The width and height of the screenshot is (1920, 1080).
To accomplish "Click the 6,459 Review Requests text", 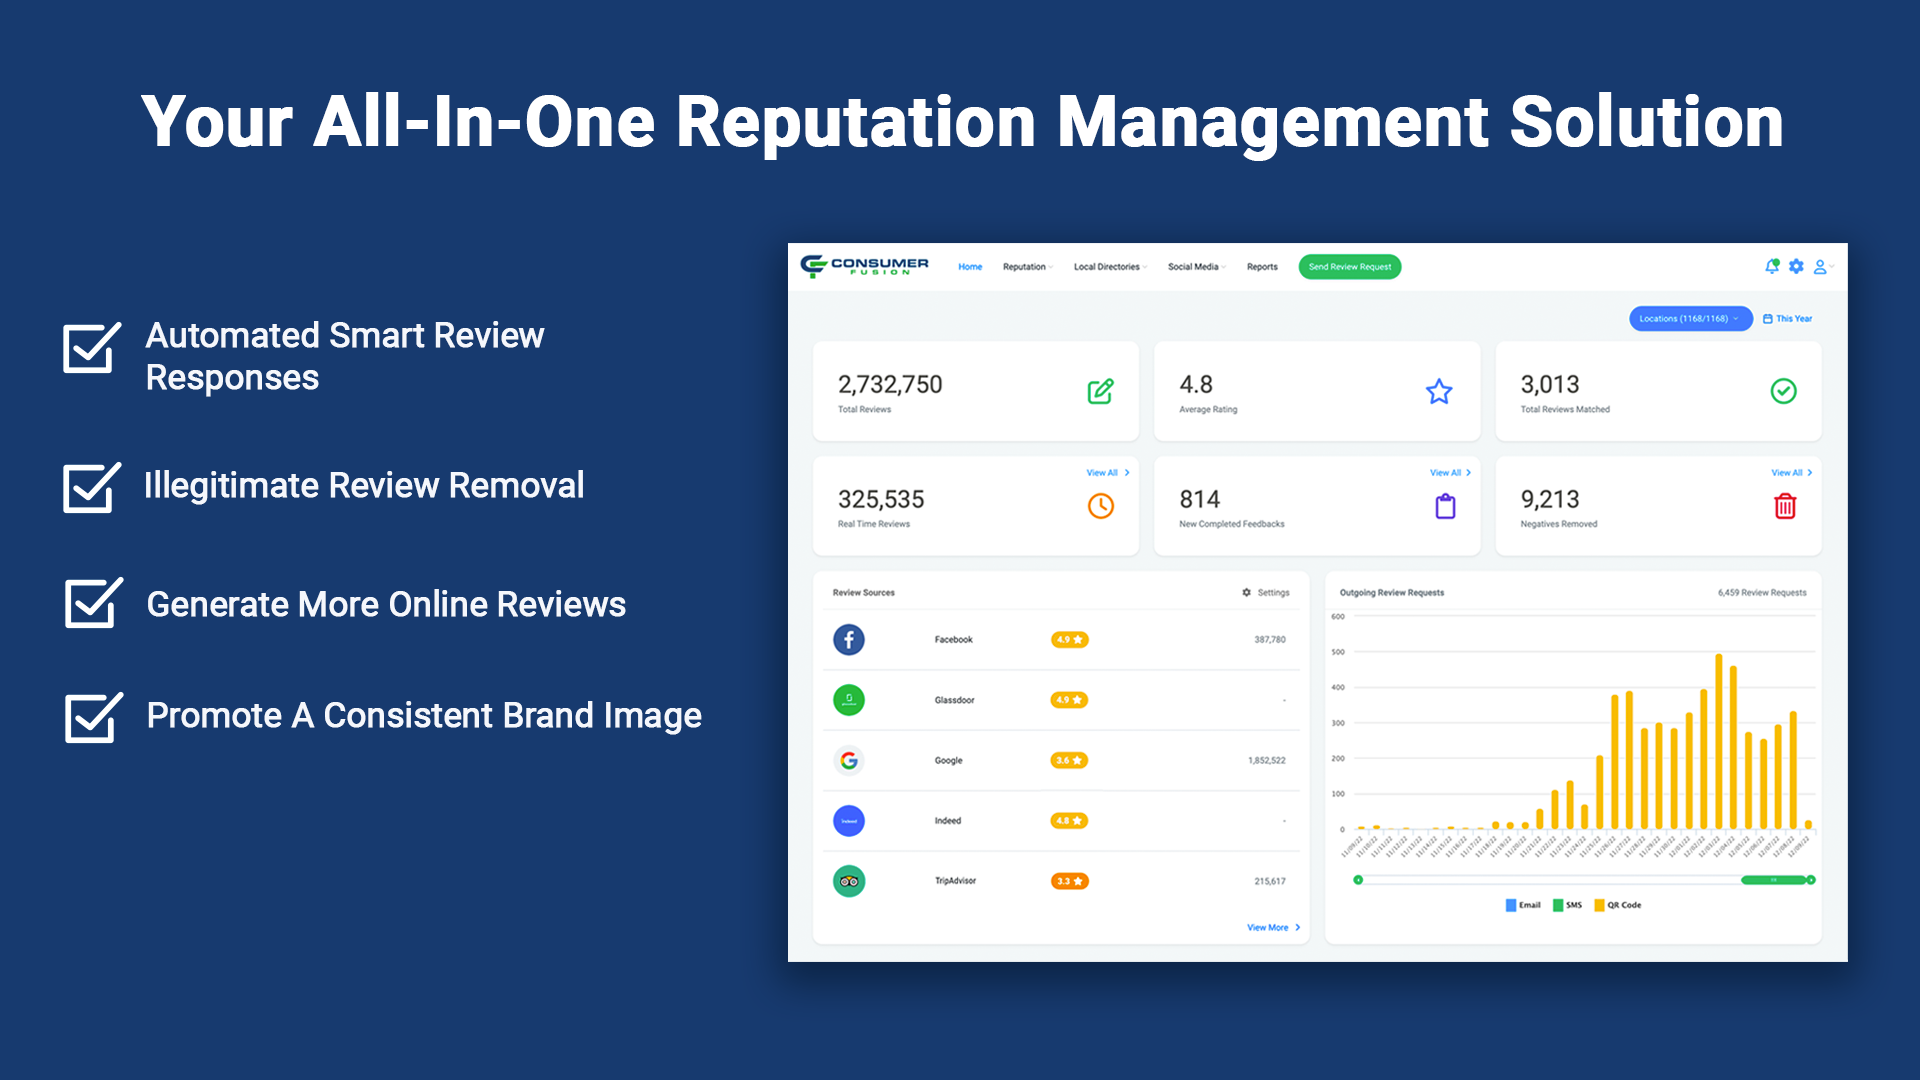I will (x=1762, y=593).
